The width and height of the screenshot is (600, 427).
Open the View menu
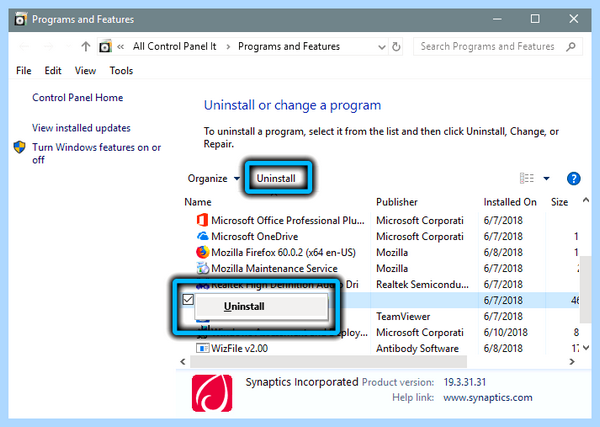[85, 71]
